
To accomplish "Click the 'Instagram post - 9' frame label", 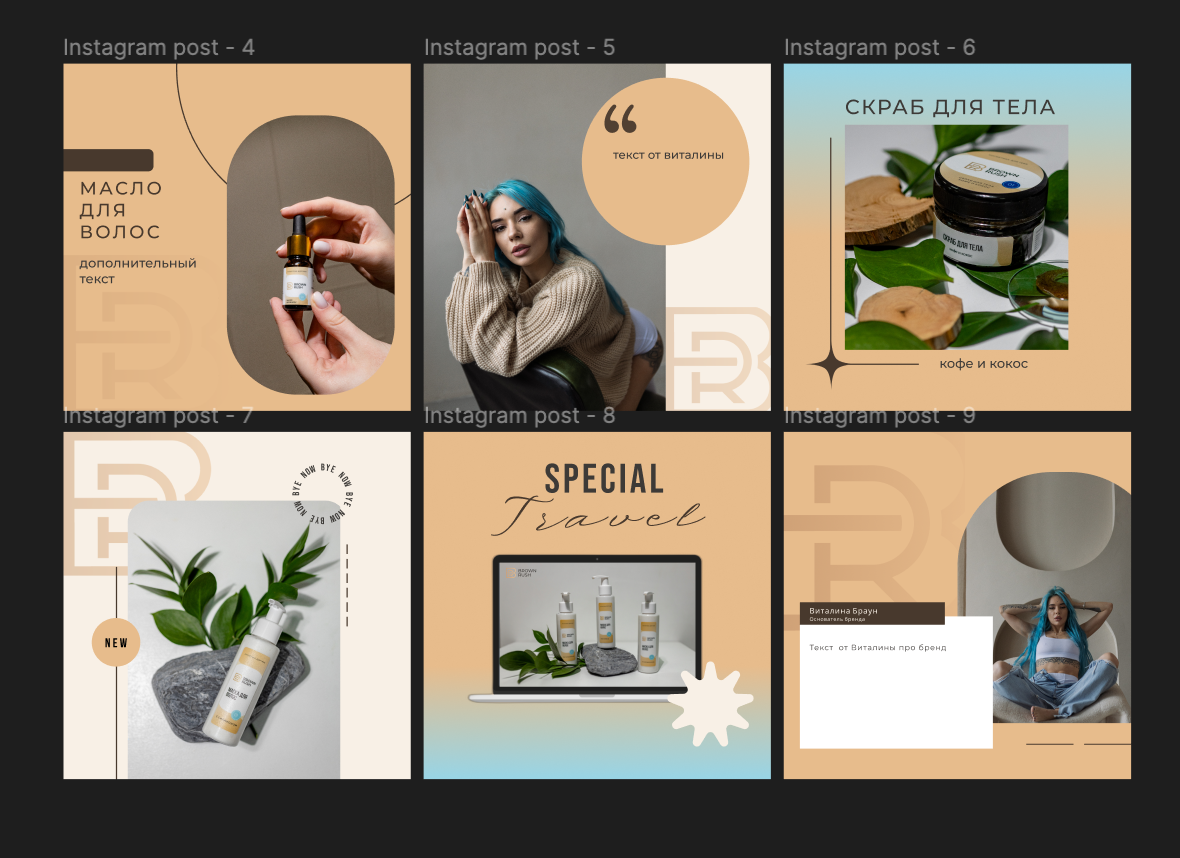I will (x=880, y=416).
